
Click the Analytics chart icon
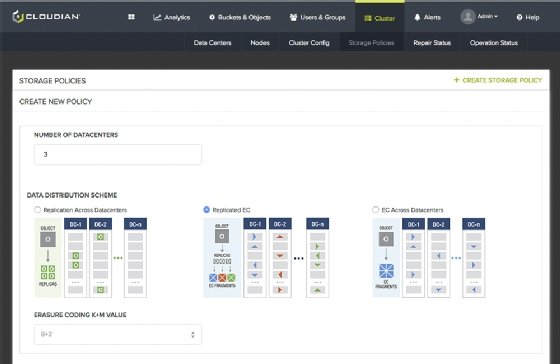click(157, 17)
